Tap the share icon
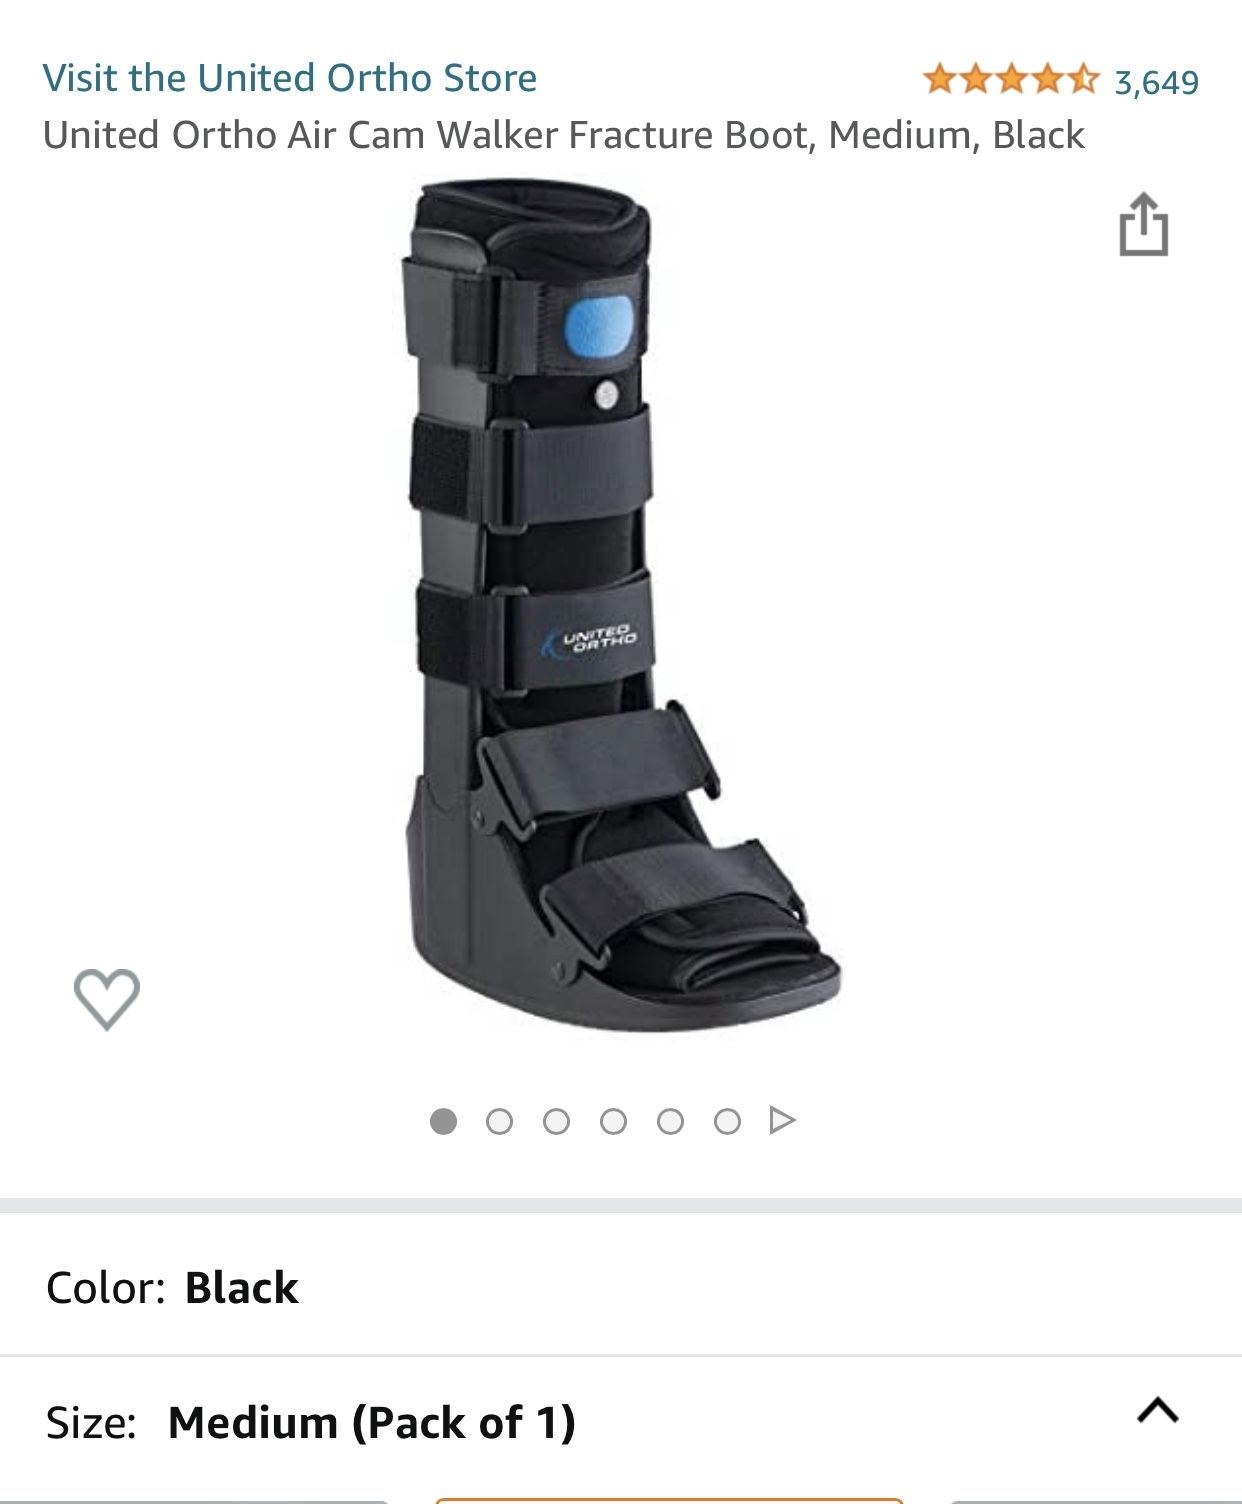 pyautogui.click(x=1143, y=224)
